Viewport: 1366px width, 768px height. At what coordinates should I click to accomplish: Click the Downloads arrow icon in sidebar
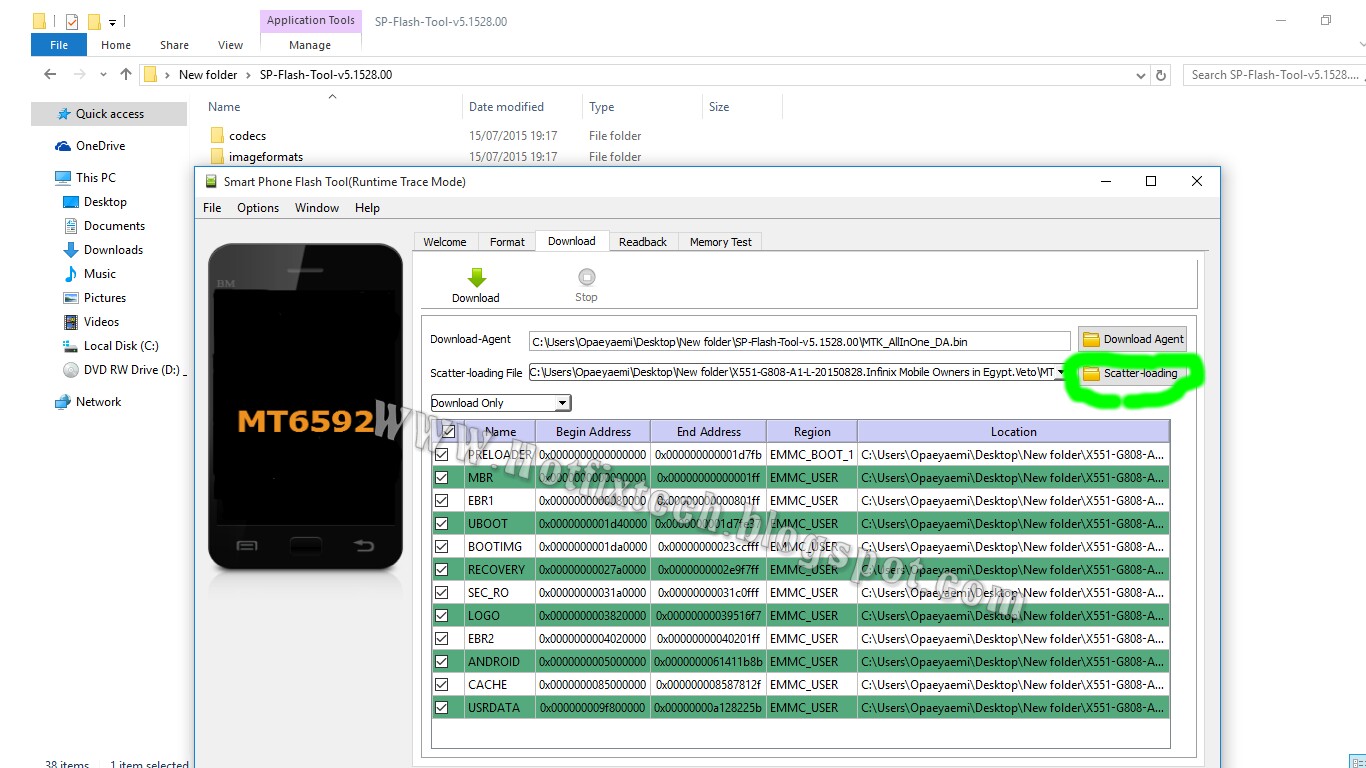tap(71, 250)
